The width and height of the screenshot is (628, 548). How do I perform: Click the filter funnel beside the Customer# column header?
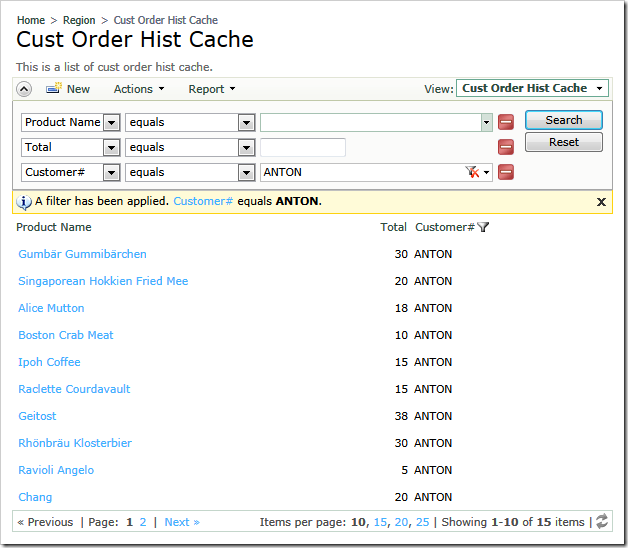point(484,228)
